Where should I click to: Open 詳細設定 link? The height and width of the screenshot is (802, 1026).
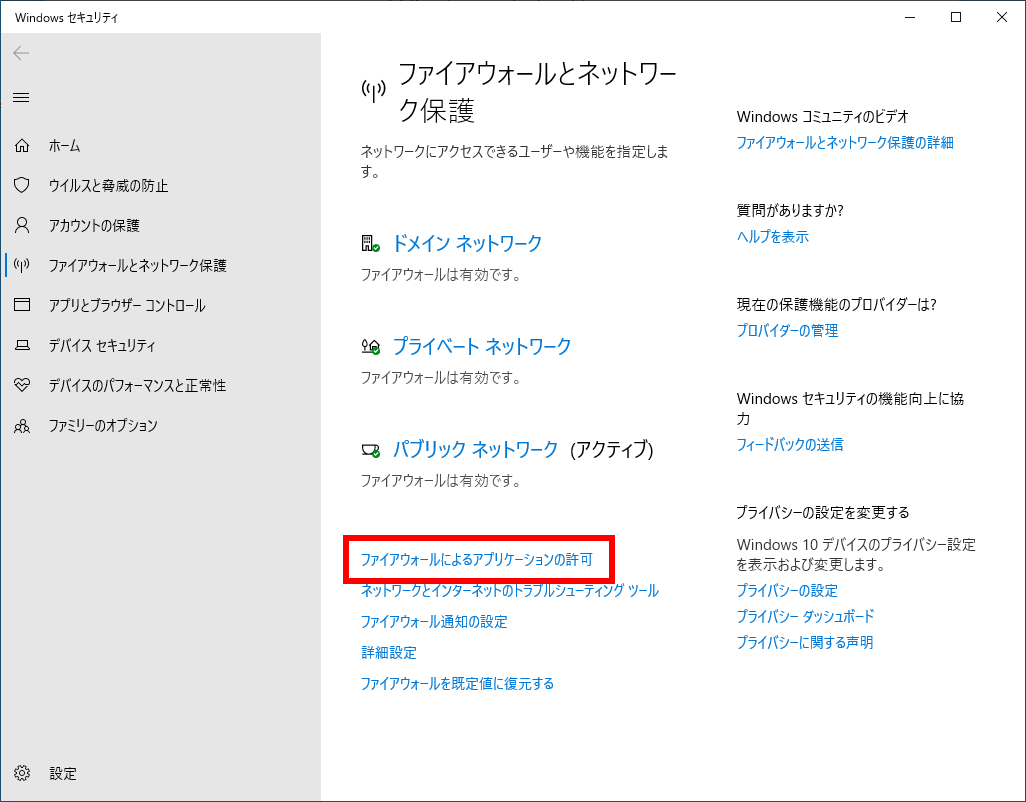[389, 652]
